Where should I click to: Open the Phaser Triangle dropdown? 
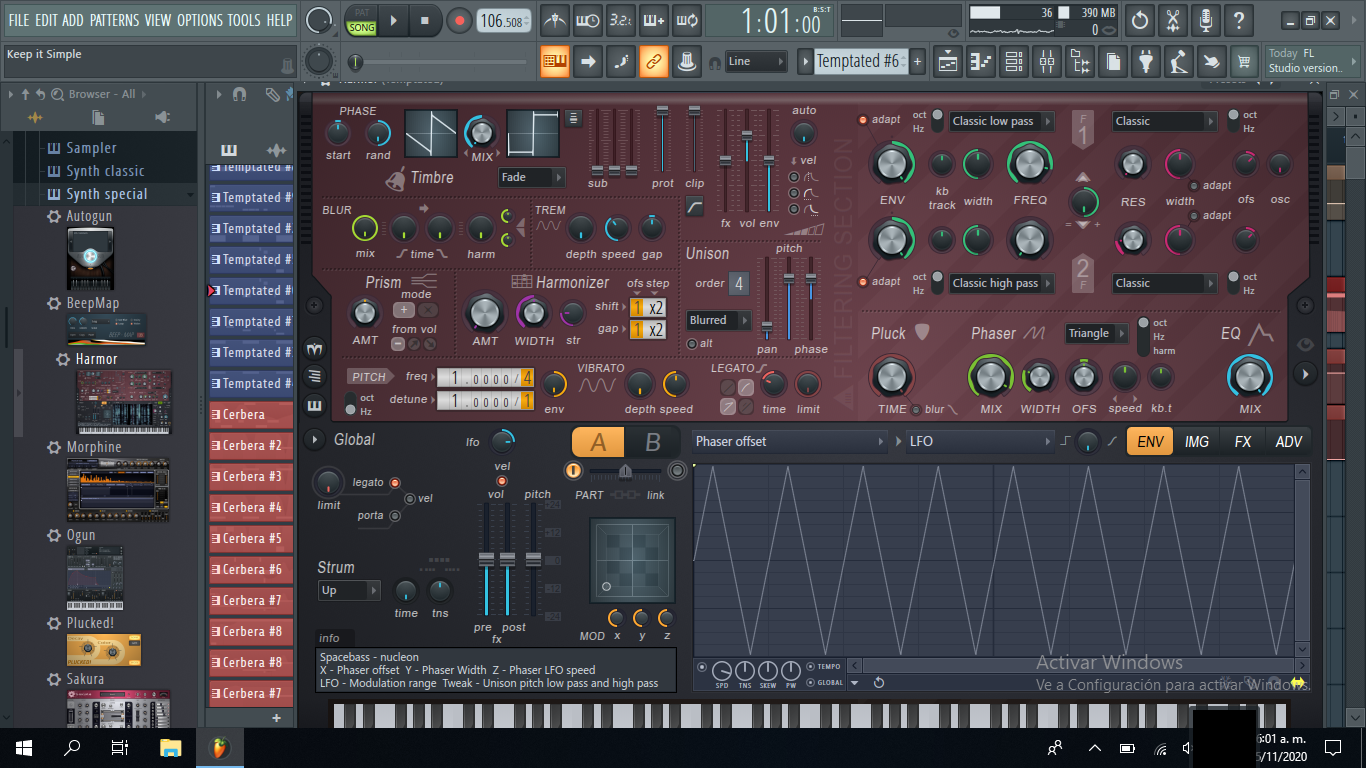pos(1097,333)
